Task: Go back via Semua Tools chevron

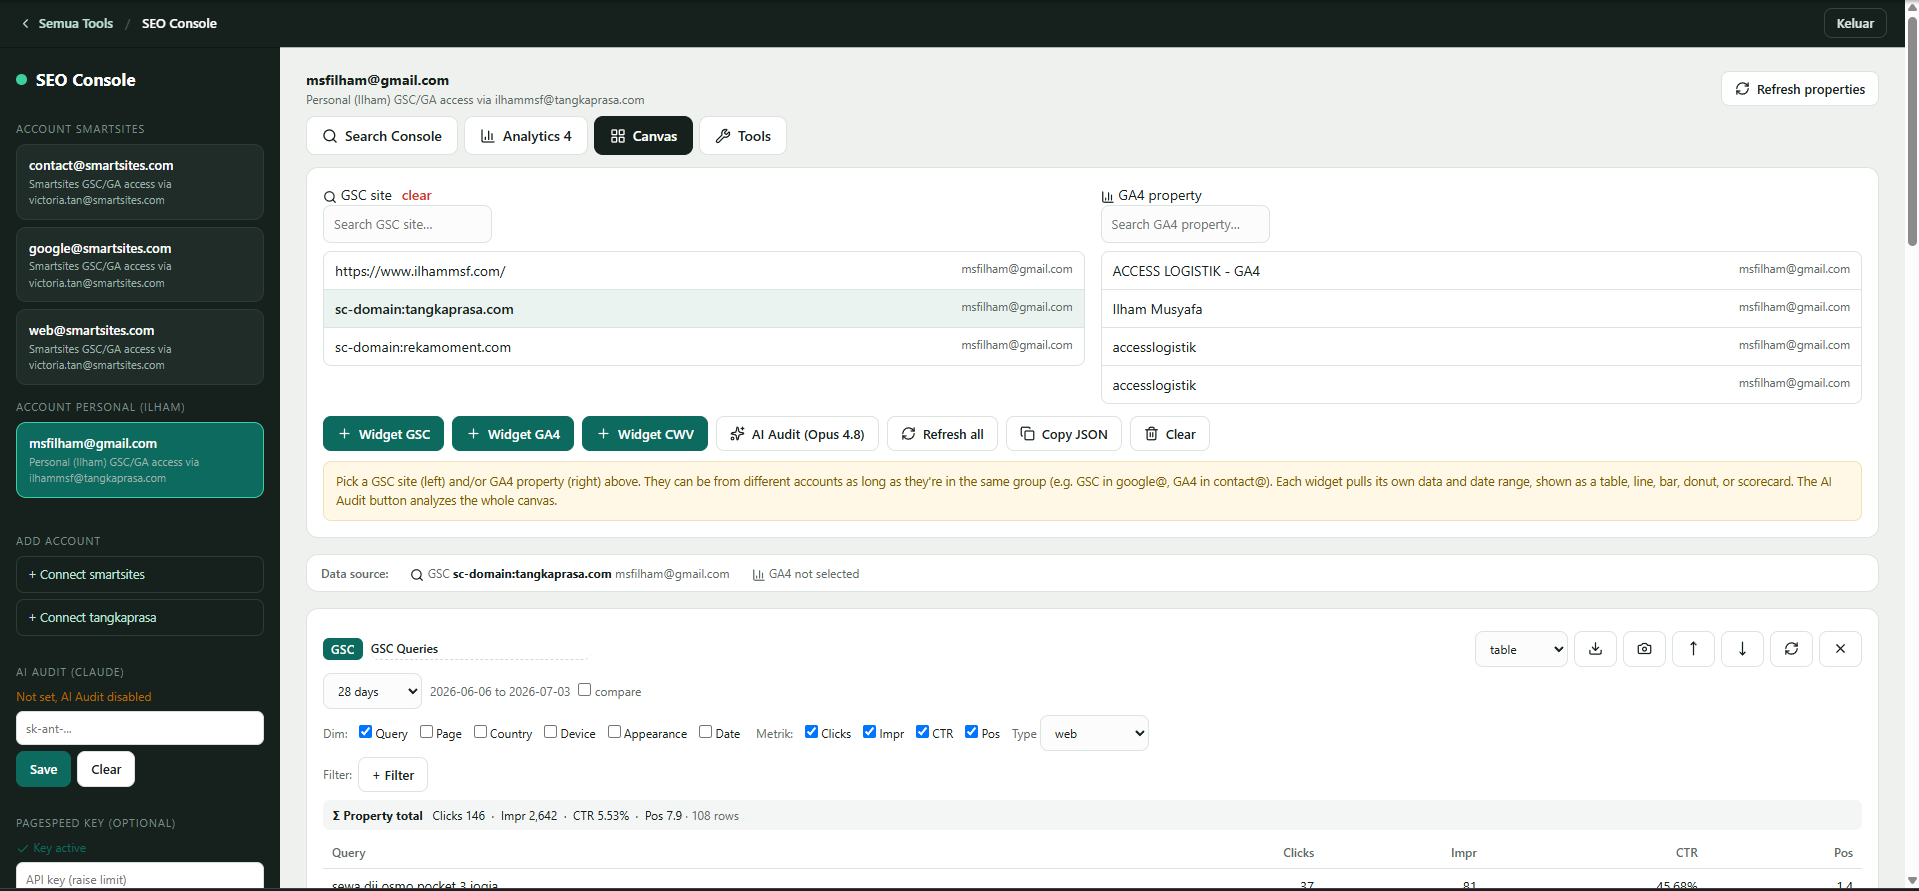Action: pos(25,23)
